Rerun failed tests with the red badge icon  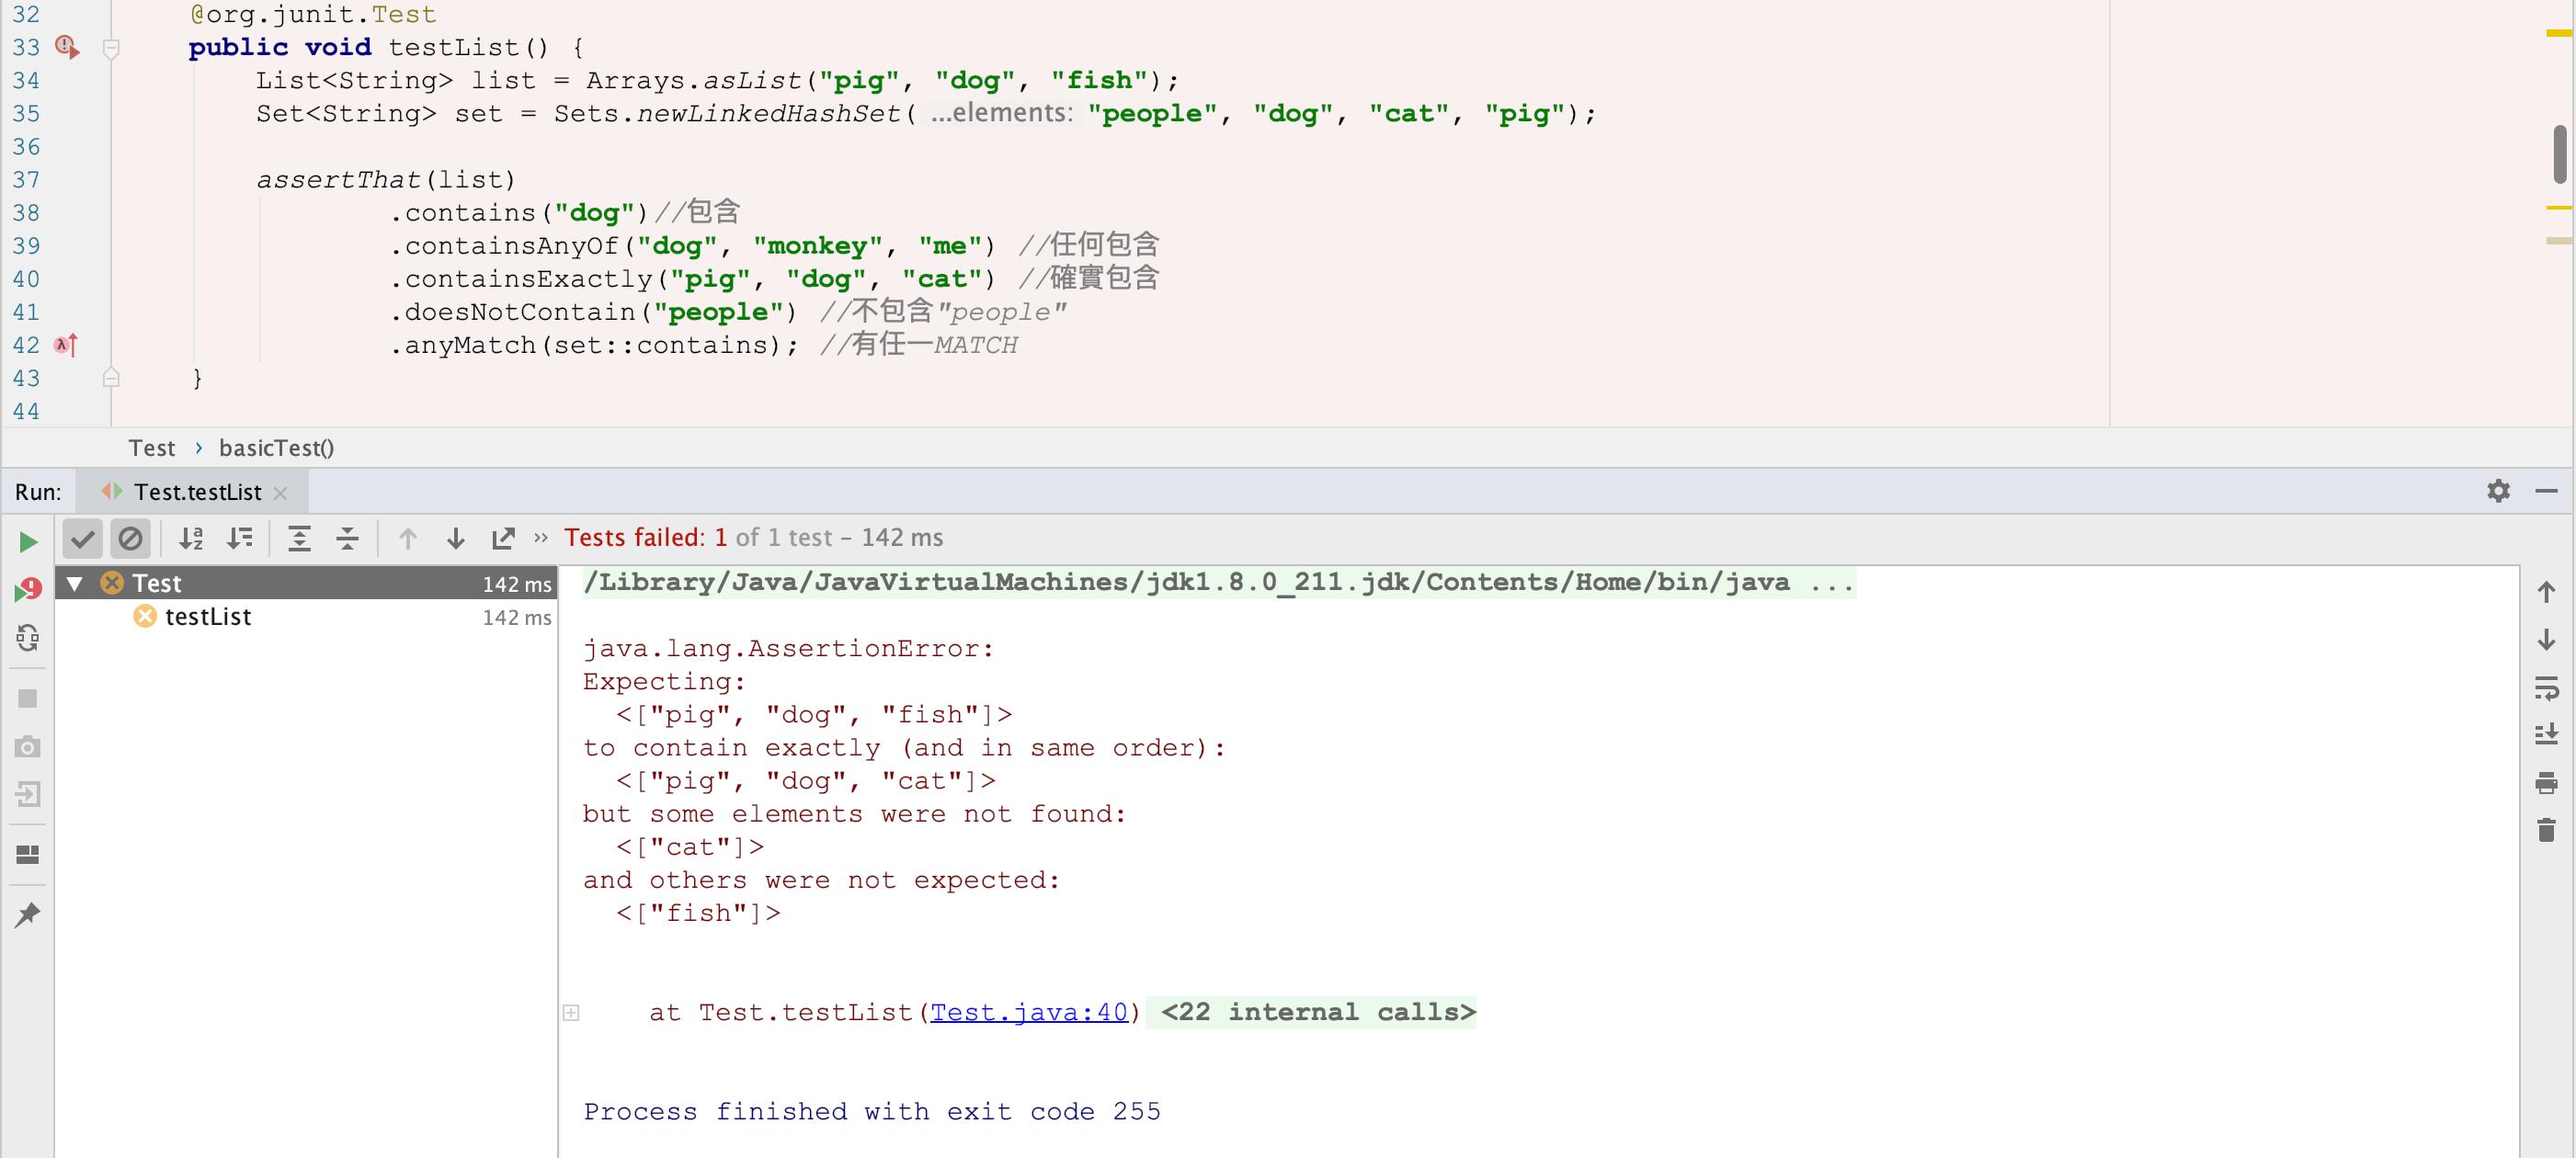(x=28, y=590)
